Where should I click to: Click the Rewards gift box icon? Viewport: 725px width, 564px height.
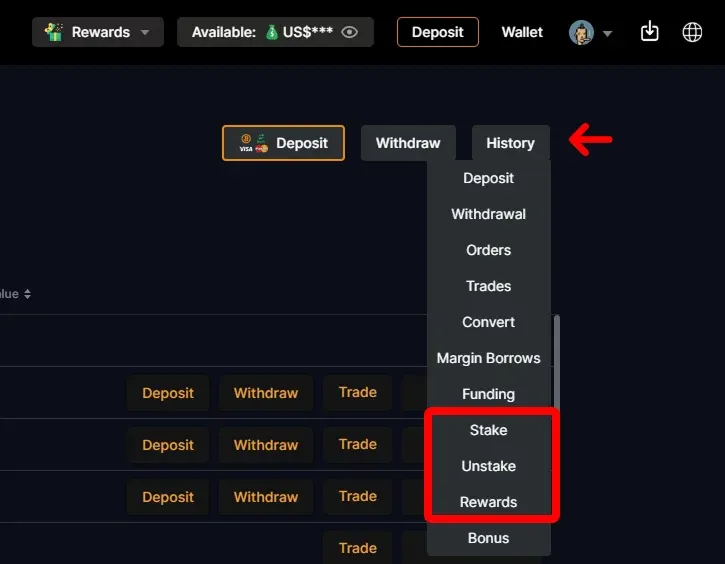[54, 32]
